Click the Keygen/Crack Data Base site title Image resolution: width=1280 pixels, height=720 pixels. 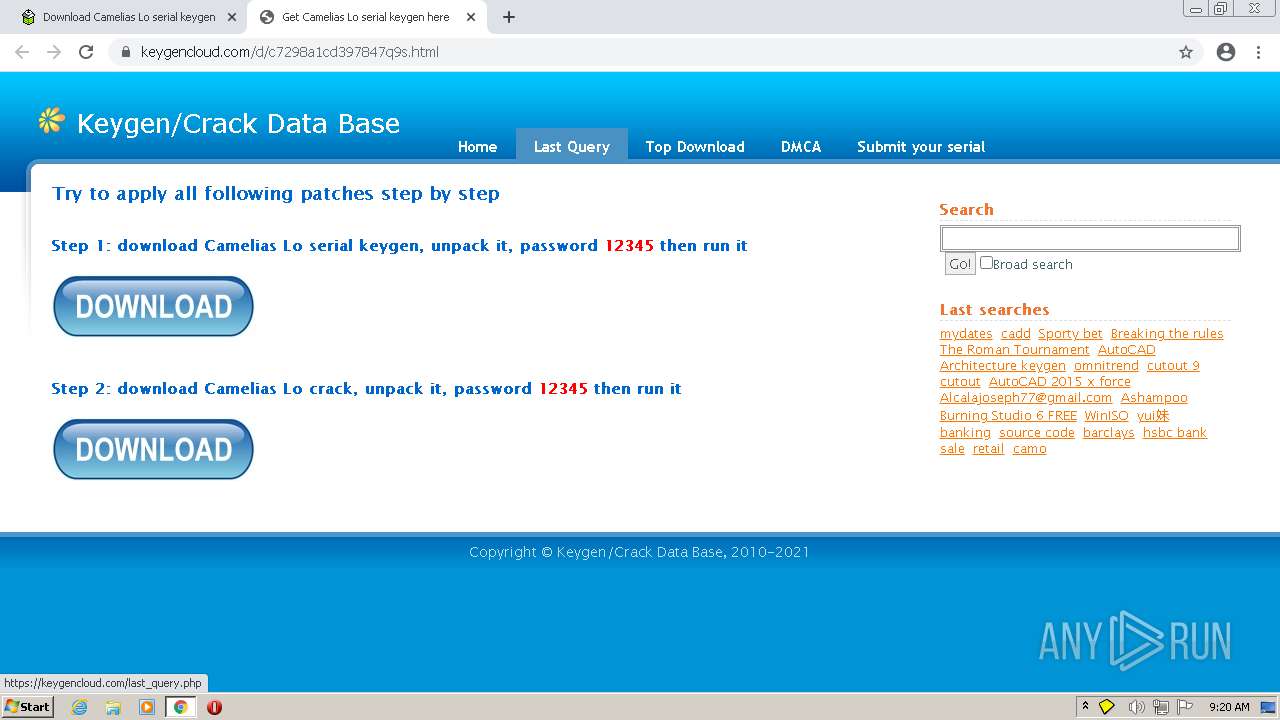click(x=238, y=123)
